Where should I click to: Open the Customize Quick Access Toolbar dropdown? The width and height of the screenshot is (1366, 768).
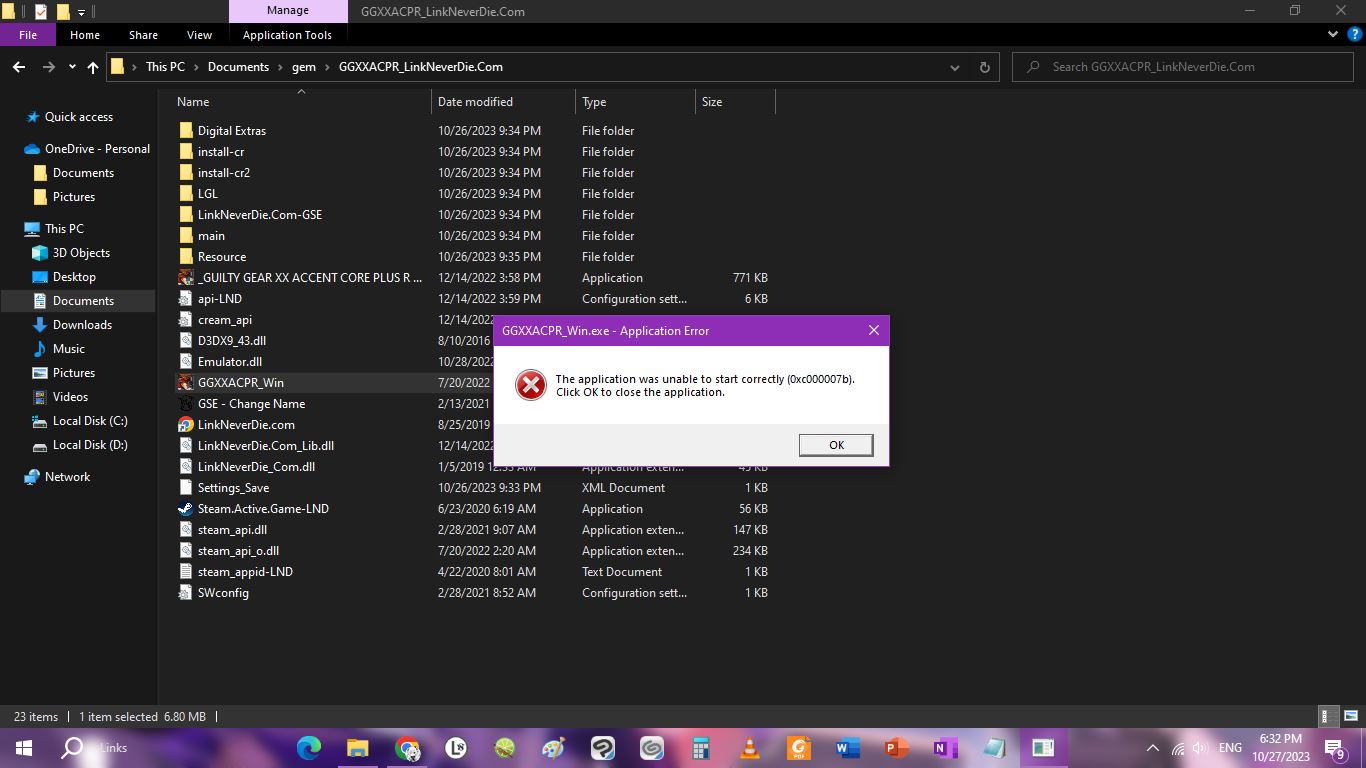[82, 12]
